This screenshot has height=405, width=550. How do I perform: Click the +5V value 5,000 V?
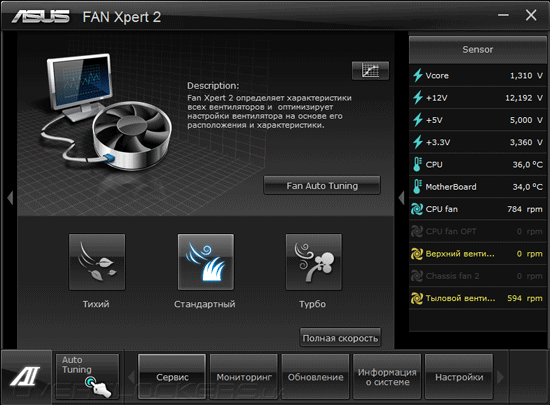(x=526, y=120)
